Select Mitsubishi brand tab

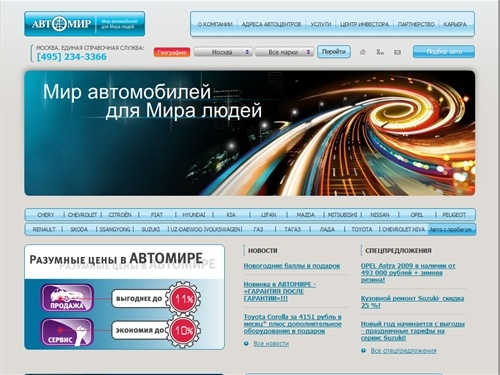(342, 215)
